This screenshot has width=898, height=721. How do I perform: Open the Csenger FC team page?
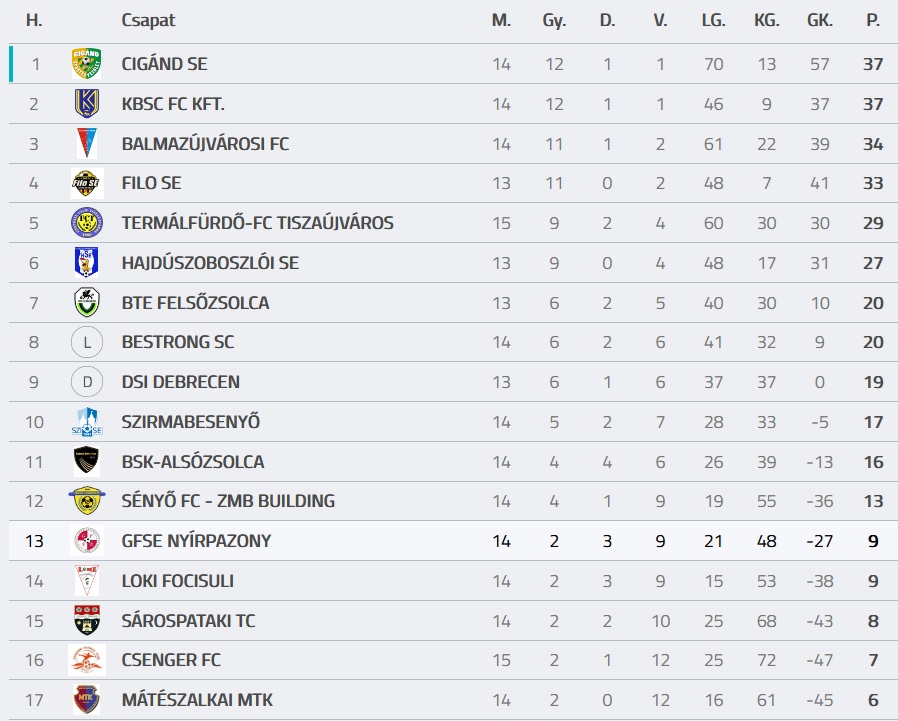pos(171,660)
